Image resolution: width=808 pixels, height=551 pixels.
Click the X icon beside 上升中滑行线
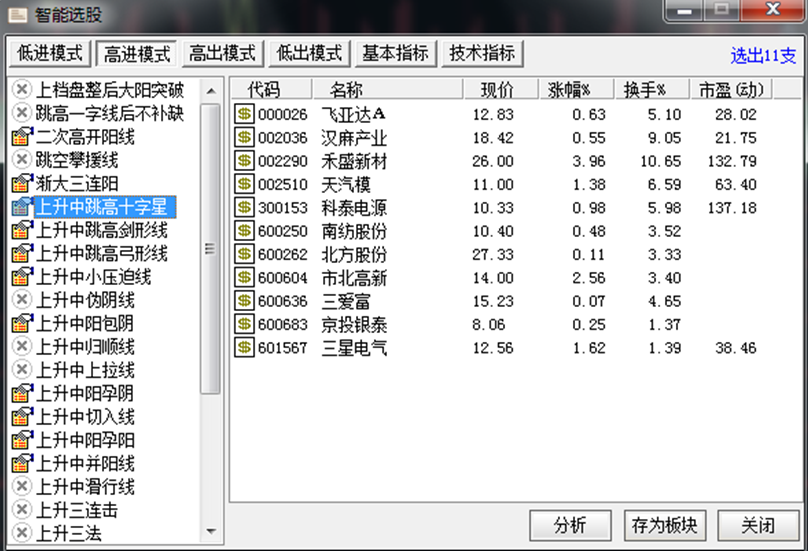coord(22,487)
